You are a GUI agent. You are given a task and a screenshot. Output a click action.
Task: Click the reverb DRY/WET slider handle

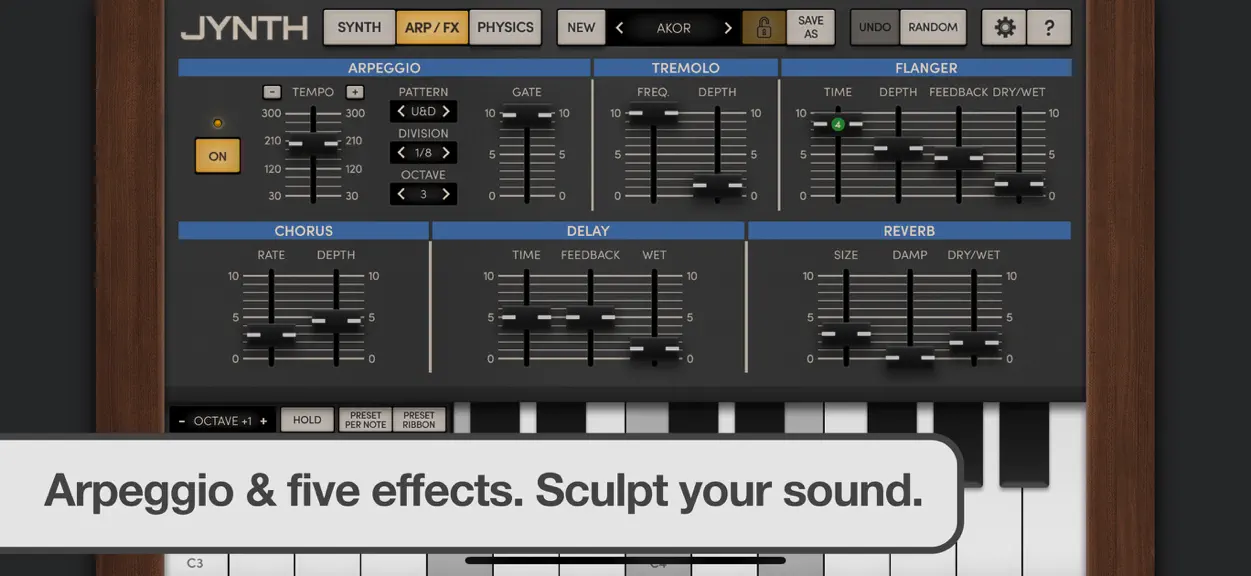974,343
